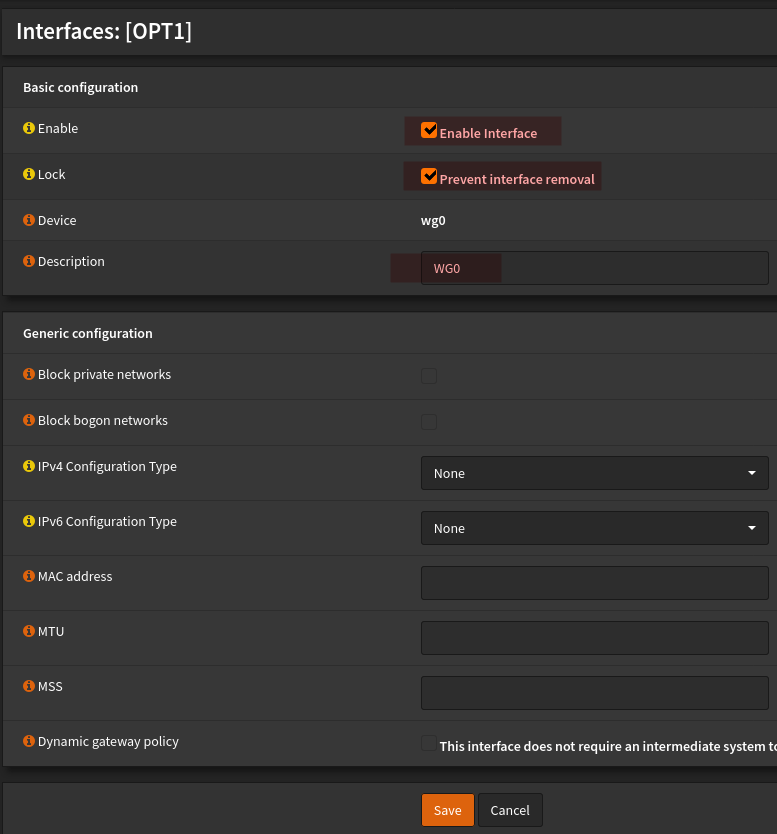The image size is (777, 834).
Task: Click info icon beside MAC address
Action: click(29, 577)
